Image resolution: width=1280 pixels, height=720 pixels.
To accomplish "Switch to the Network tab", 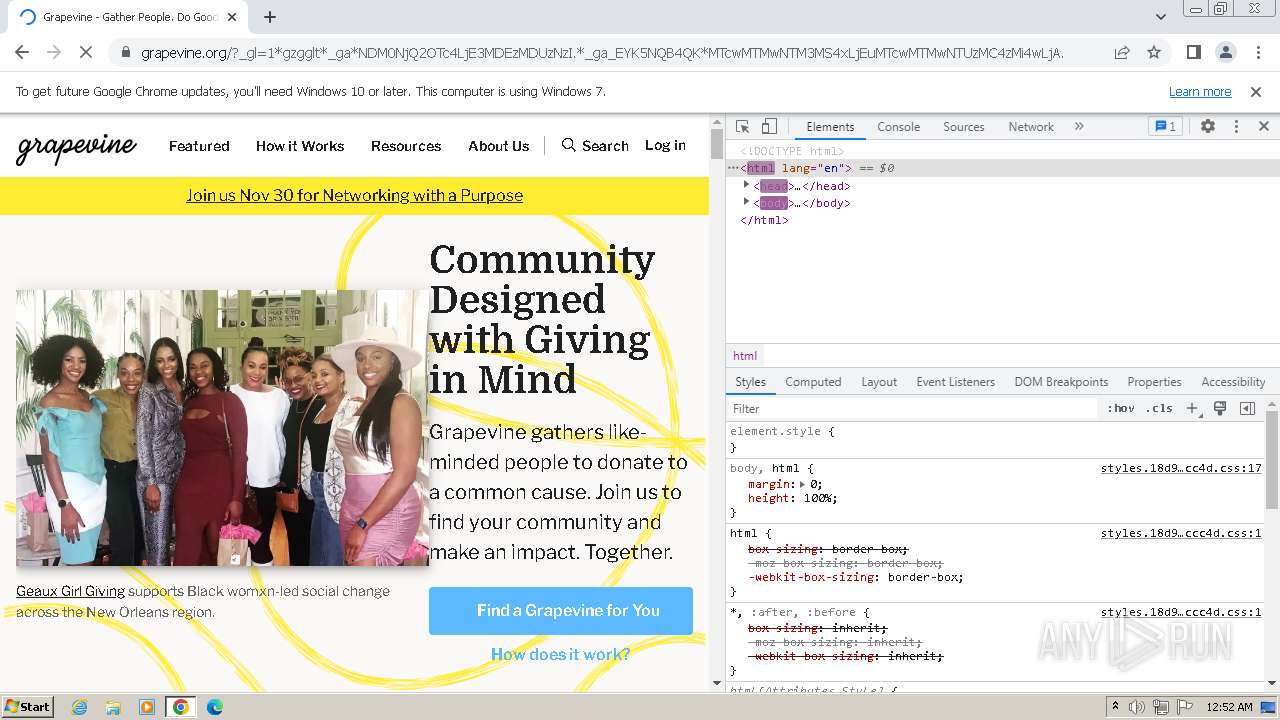I will pyautogui.click(x=1031, y=126).
